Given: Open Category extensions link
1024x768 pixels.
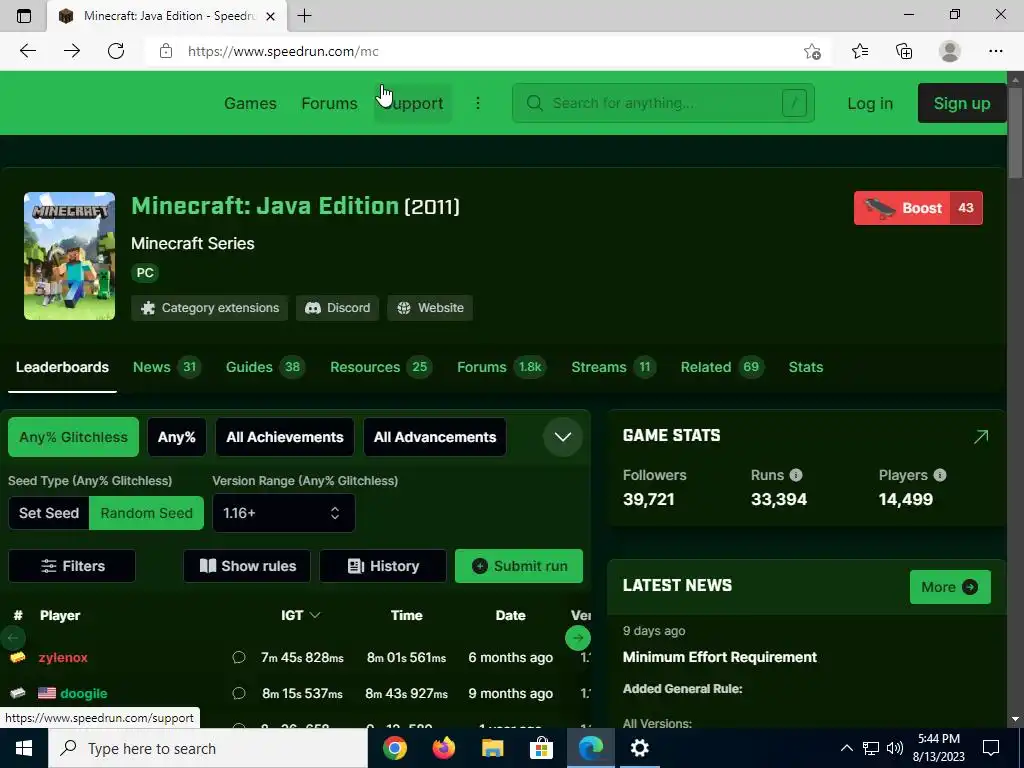Looking at the screenshot, I should (210, 308).
